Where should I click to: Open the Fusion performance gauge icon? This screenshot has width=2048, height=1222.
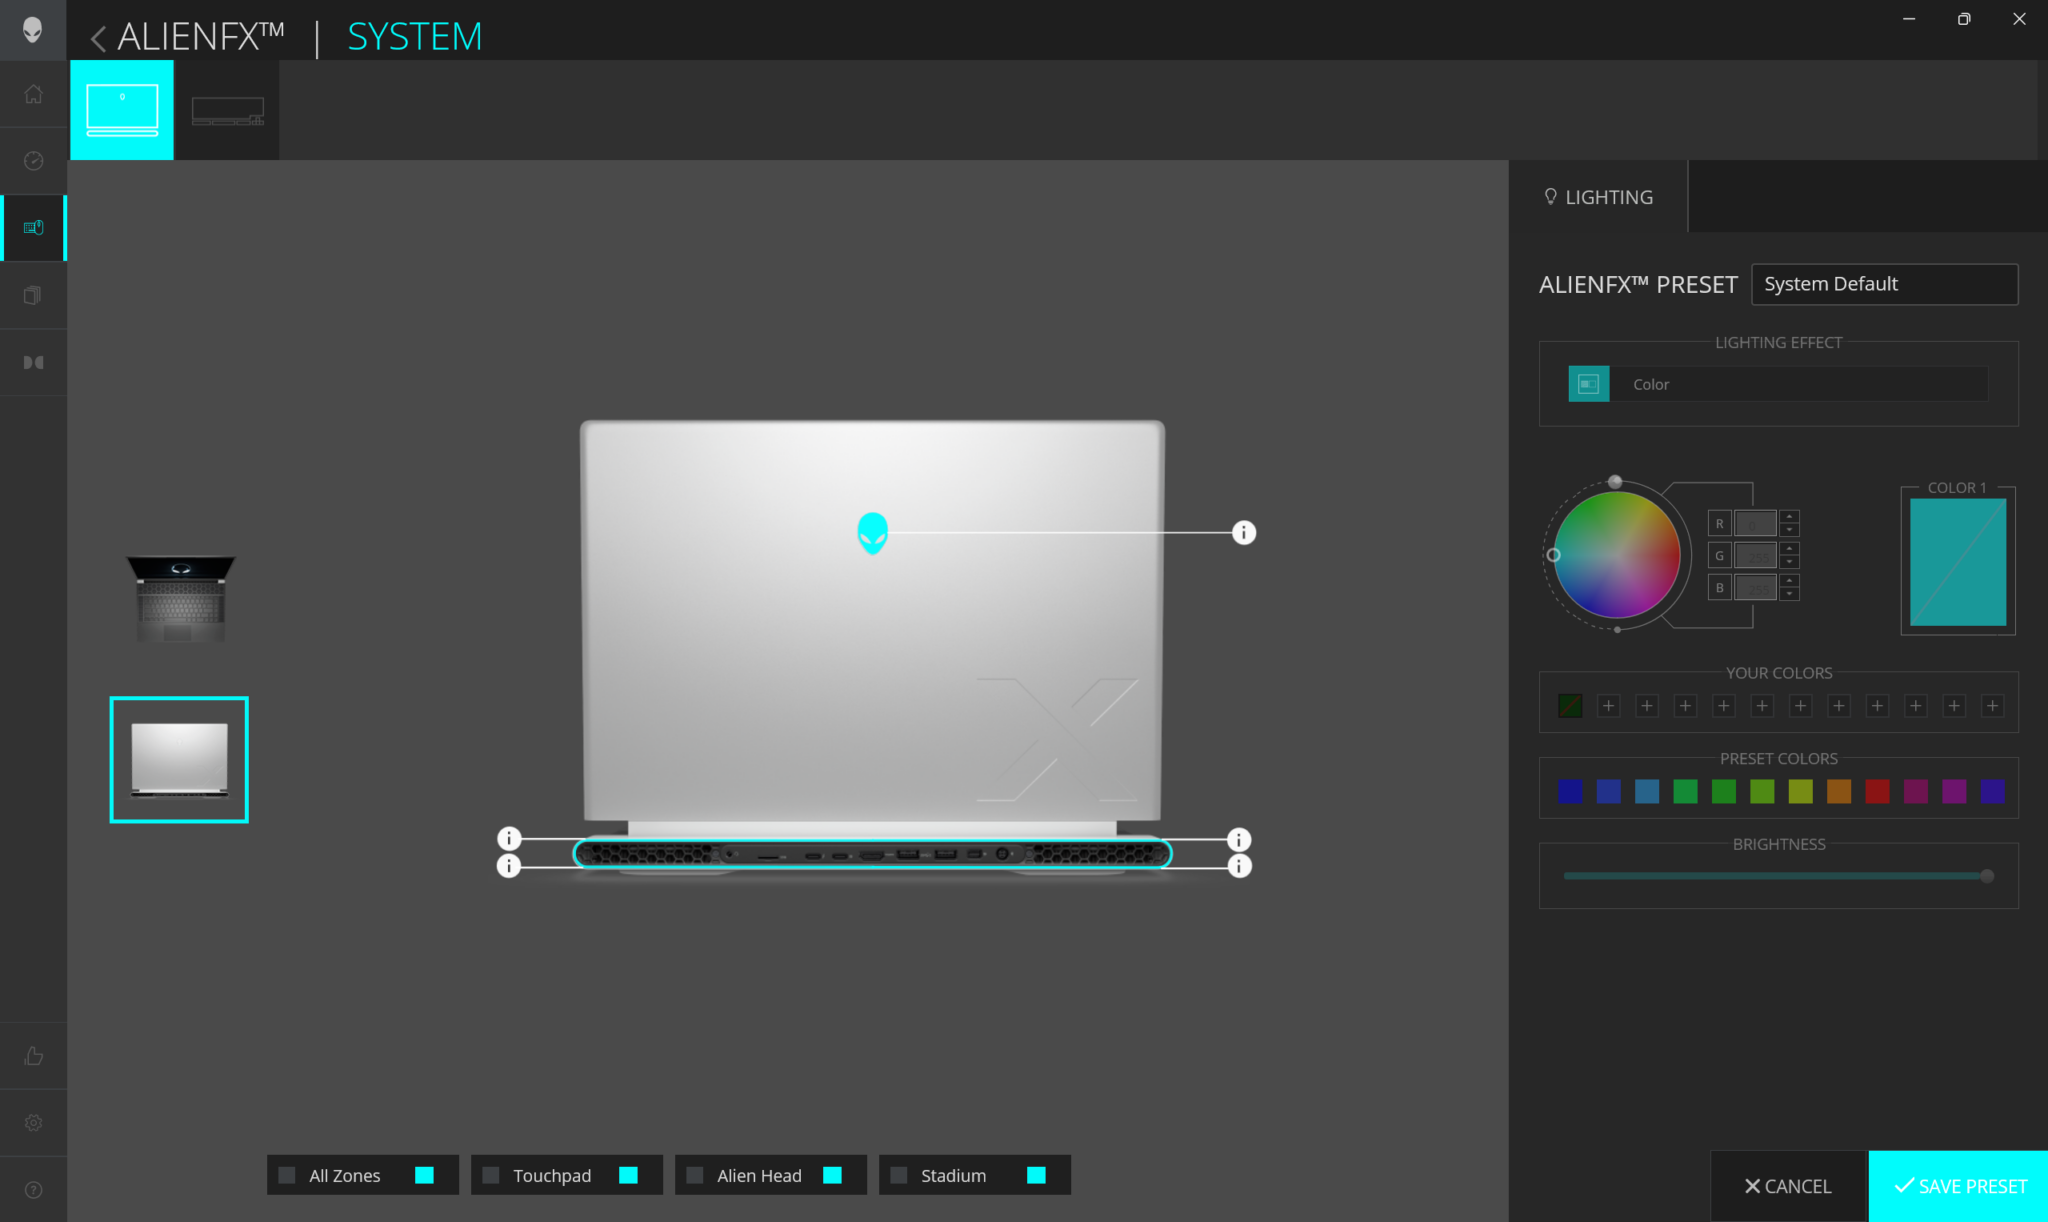33,161
